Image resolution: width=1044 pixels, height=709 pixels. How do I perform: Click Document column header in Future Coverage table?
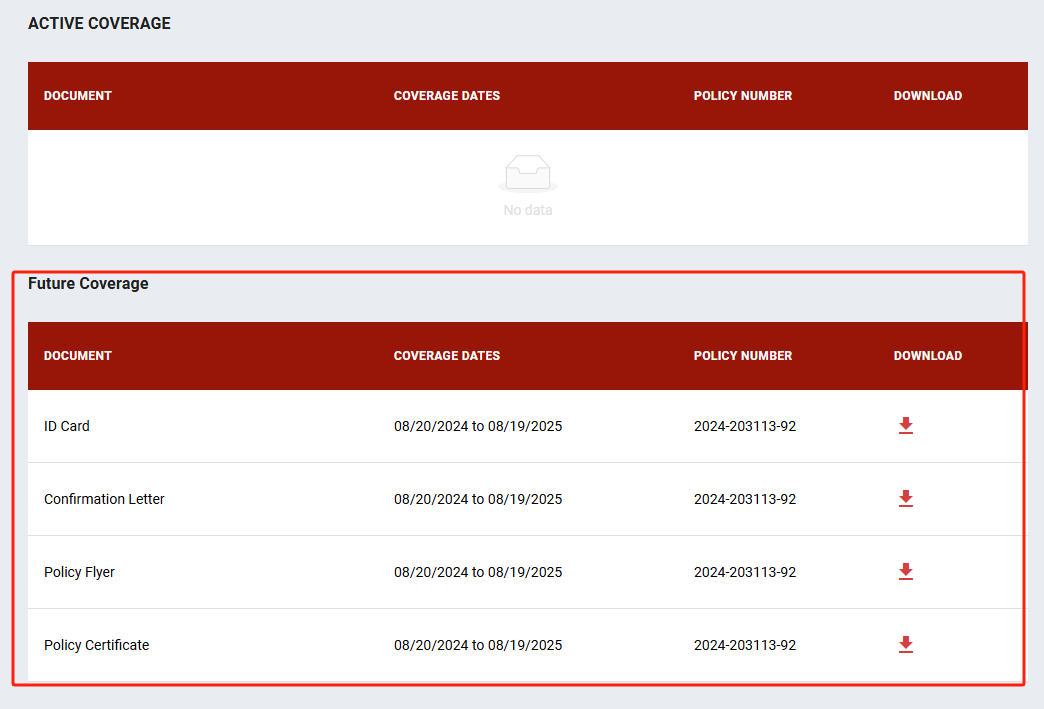(78, 356)
